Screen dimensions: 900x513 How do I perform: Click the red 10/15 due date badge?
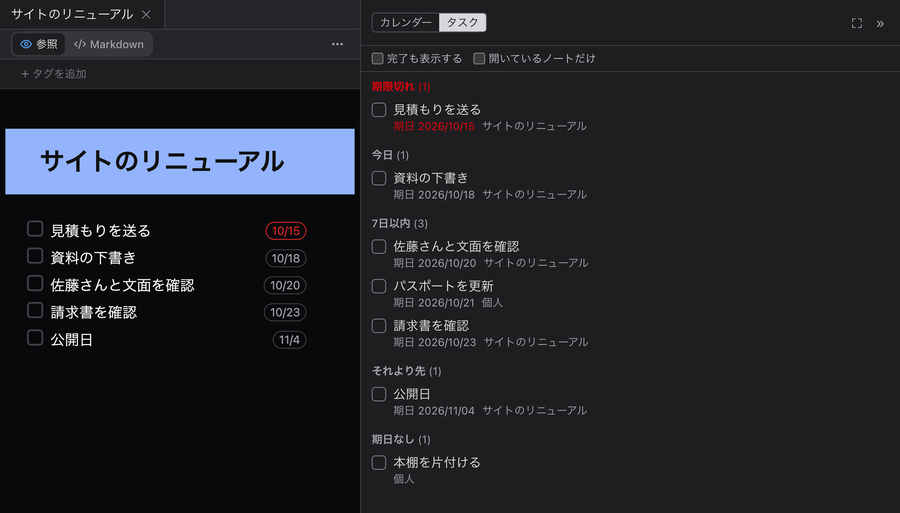coord(286,231)
